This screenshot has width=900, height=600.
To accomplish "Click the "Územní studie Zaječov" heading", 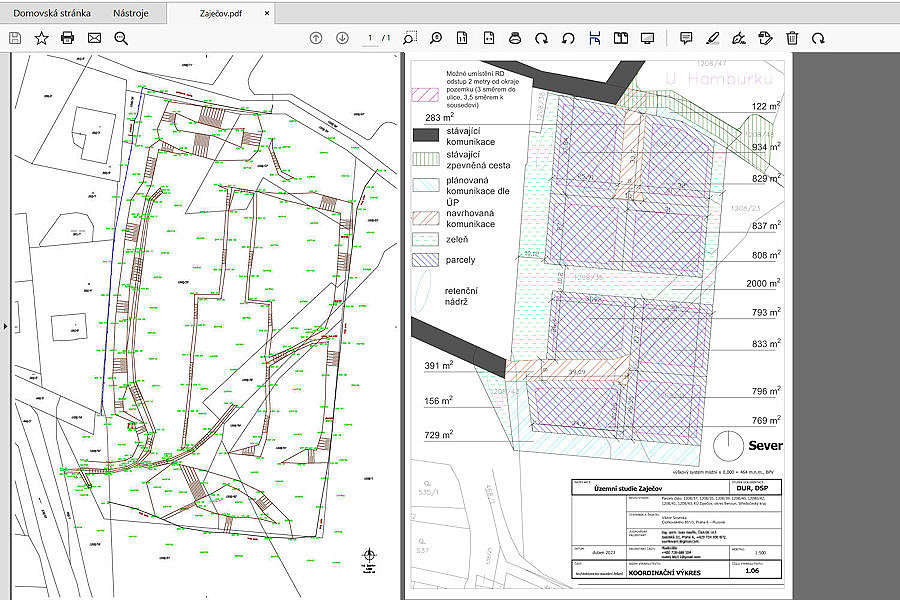I will pos(629,489).
